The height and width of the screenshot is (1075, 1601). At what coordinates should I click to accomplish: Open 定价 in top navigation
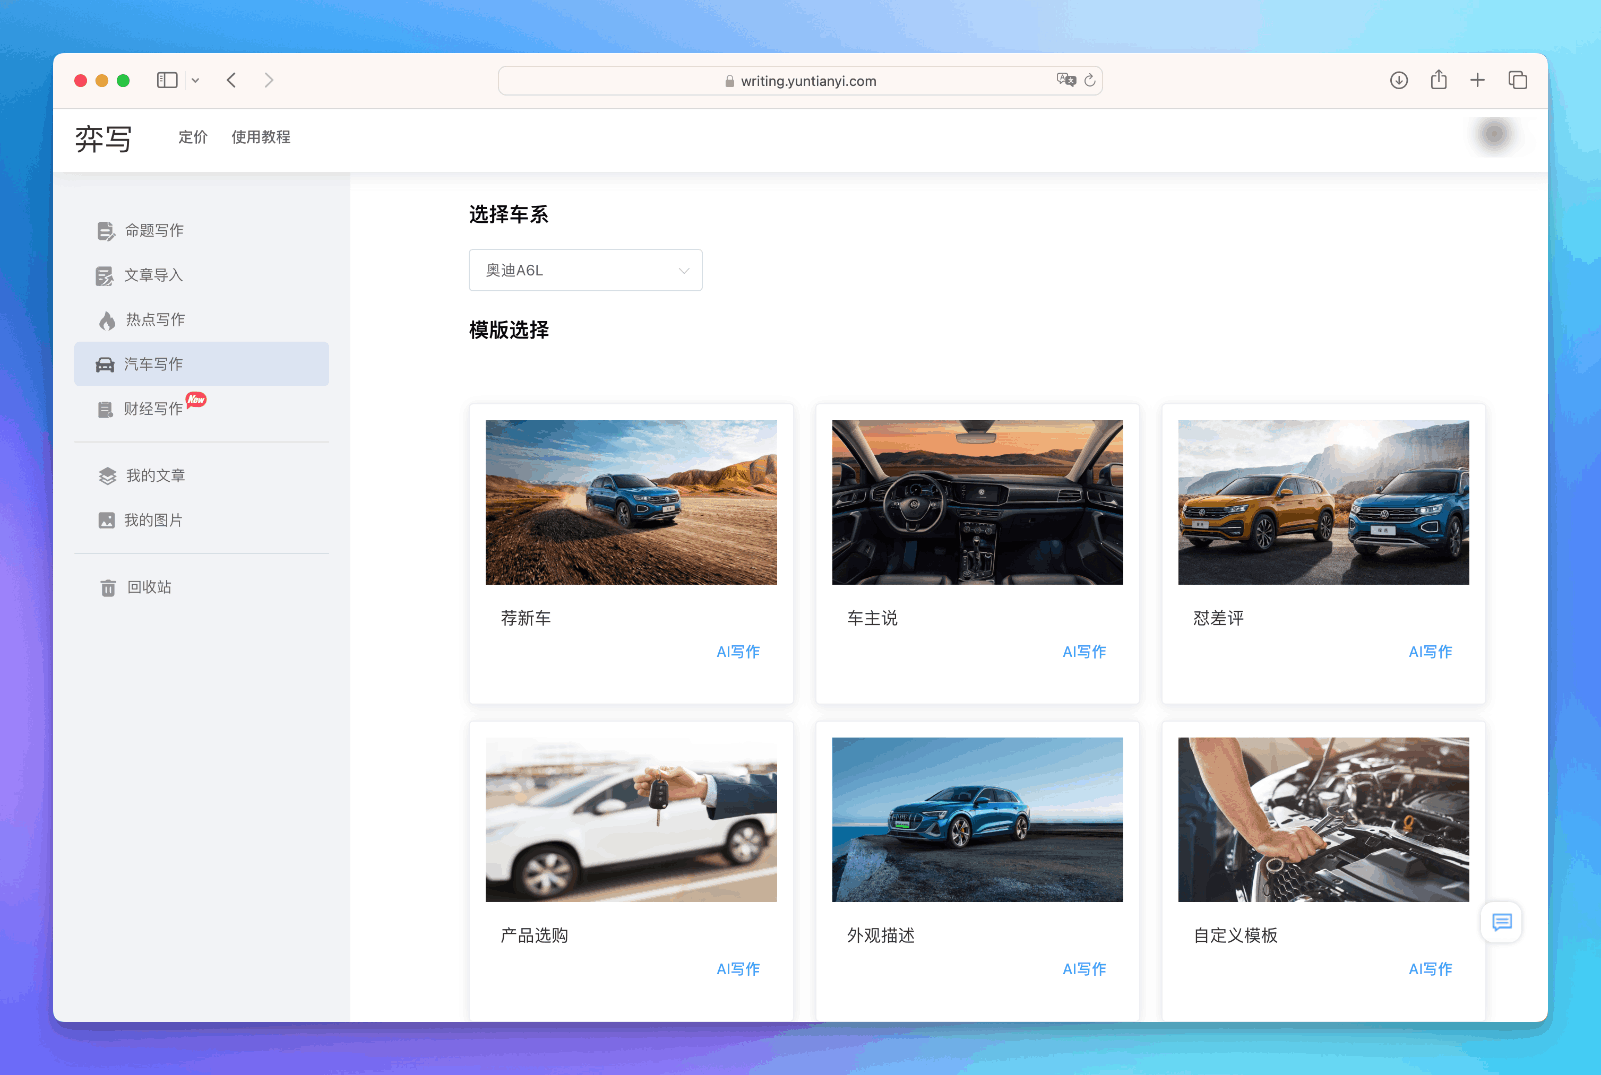coord(193,137)
